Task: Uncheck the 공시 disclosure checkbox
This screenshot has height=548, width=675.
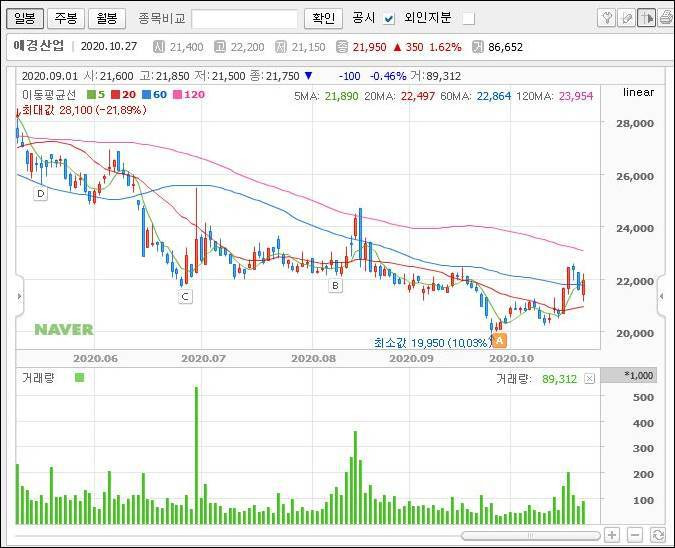Action: (x=389, y=19)
